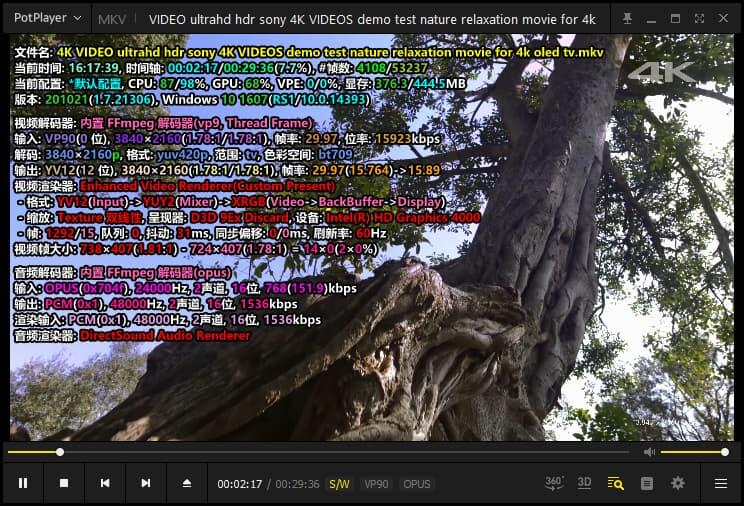The height and width of the screenshot is (506, 744).
Task: Click the OPUS audio codec label
Action: [x=417, y=484]
